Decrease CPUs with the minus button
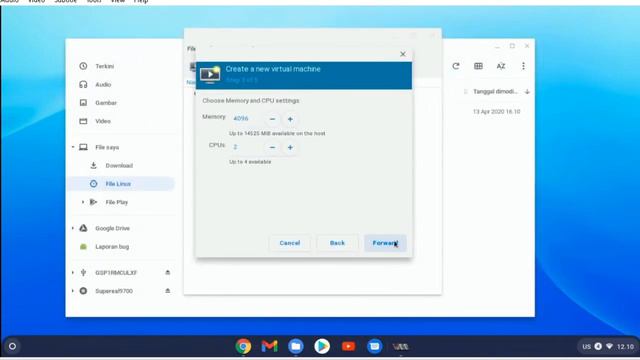The height and width of the screenshot is (360, 640). [x=272, y=147]
